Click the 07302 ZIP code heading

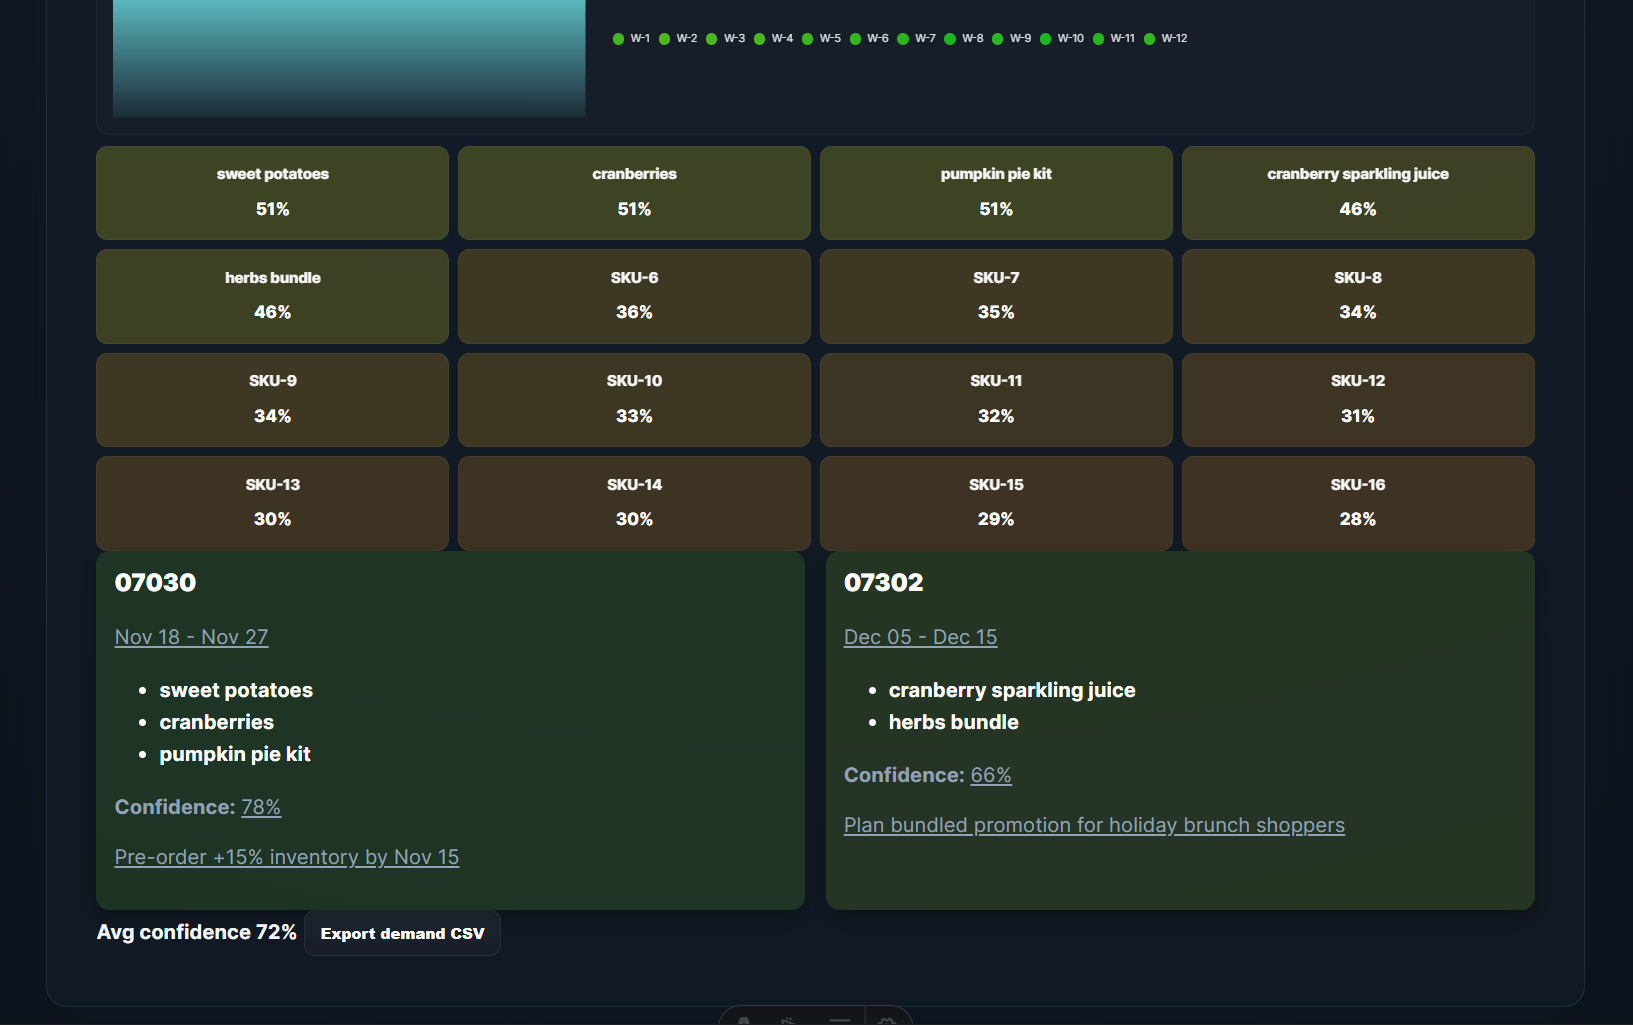(x=884, y=583)
